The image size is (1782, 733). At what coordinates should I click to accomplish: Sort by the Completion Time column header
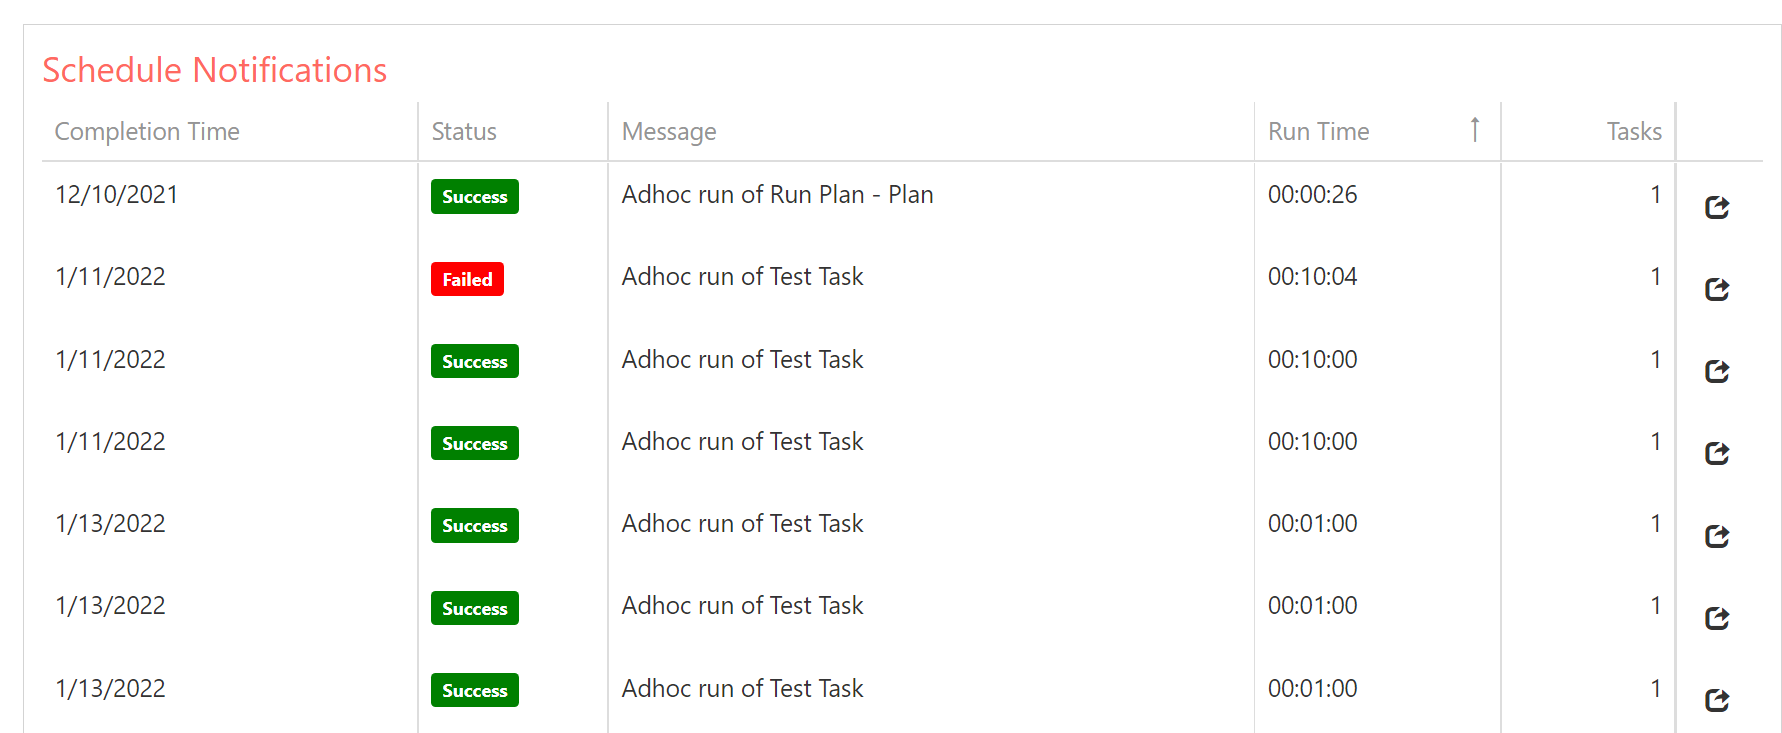tap(147, 132)
